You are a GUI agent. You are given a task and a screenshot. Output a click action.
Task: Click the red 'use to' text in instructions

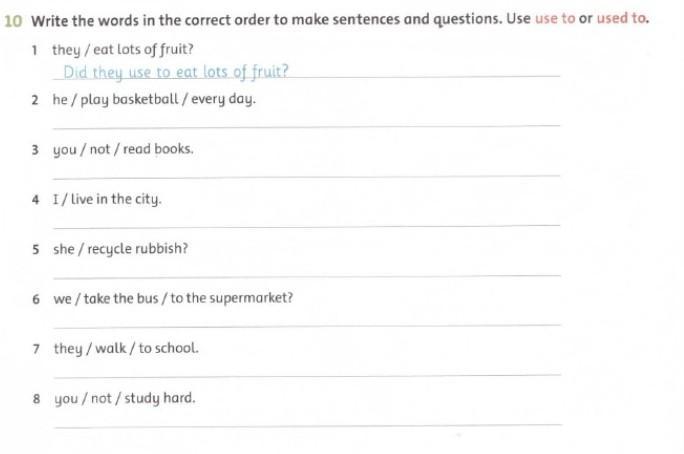click(x=555, y=18)
